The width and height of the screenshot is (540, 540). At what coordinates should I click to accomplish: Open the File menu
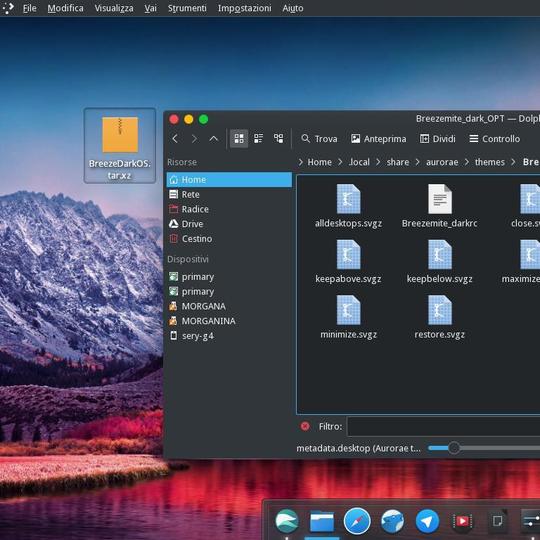point(29,8)
